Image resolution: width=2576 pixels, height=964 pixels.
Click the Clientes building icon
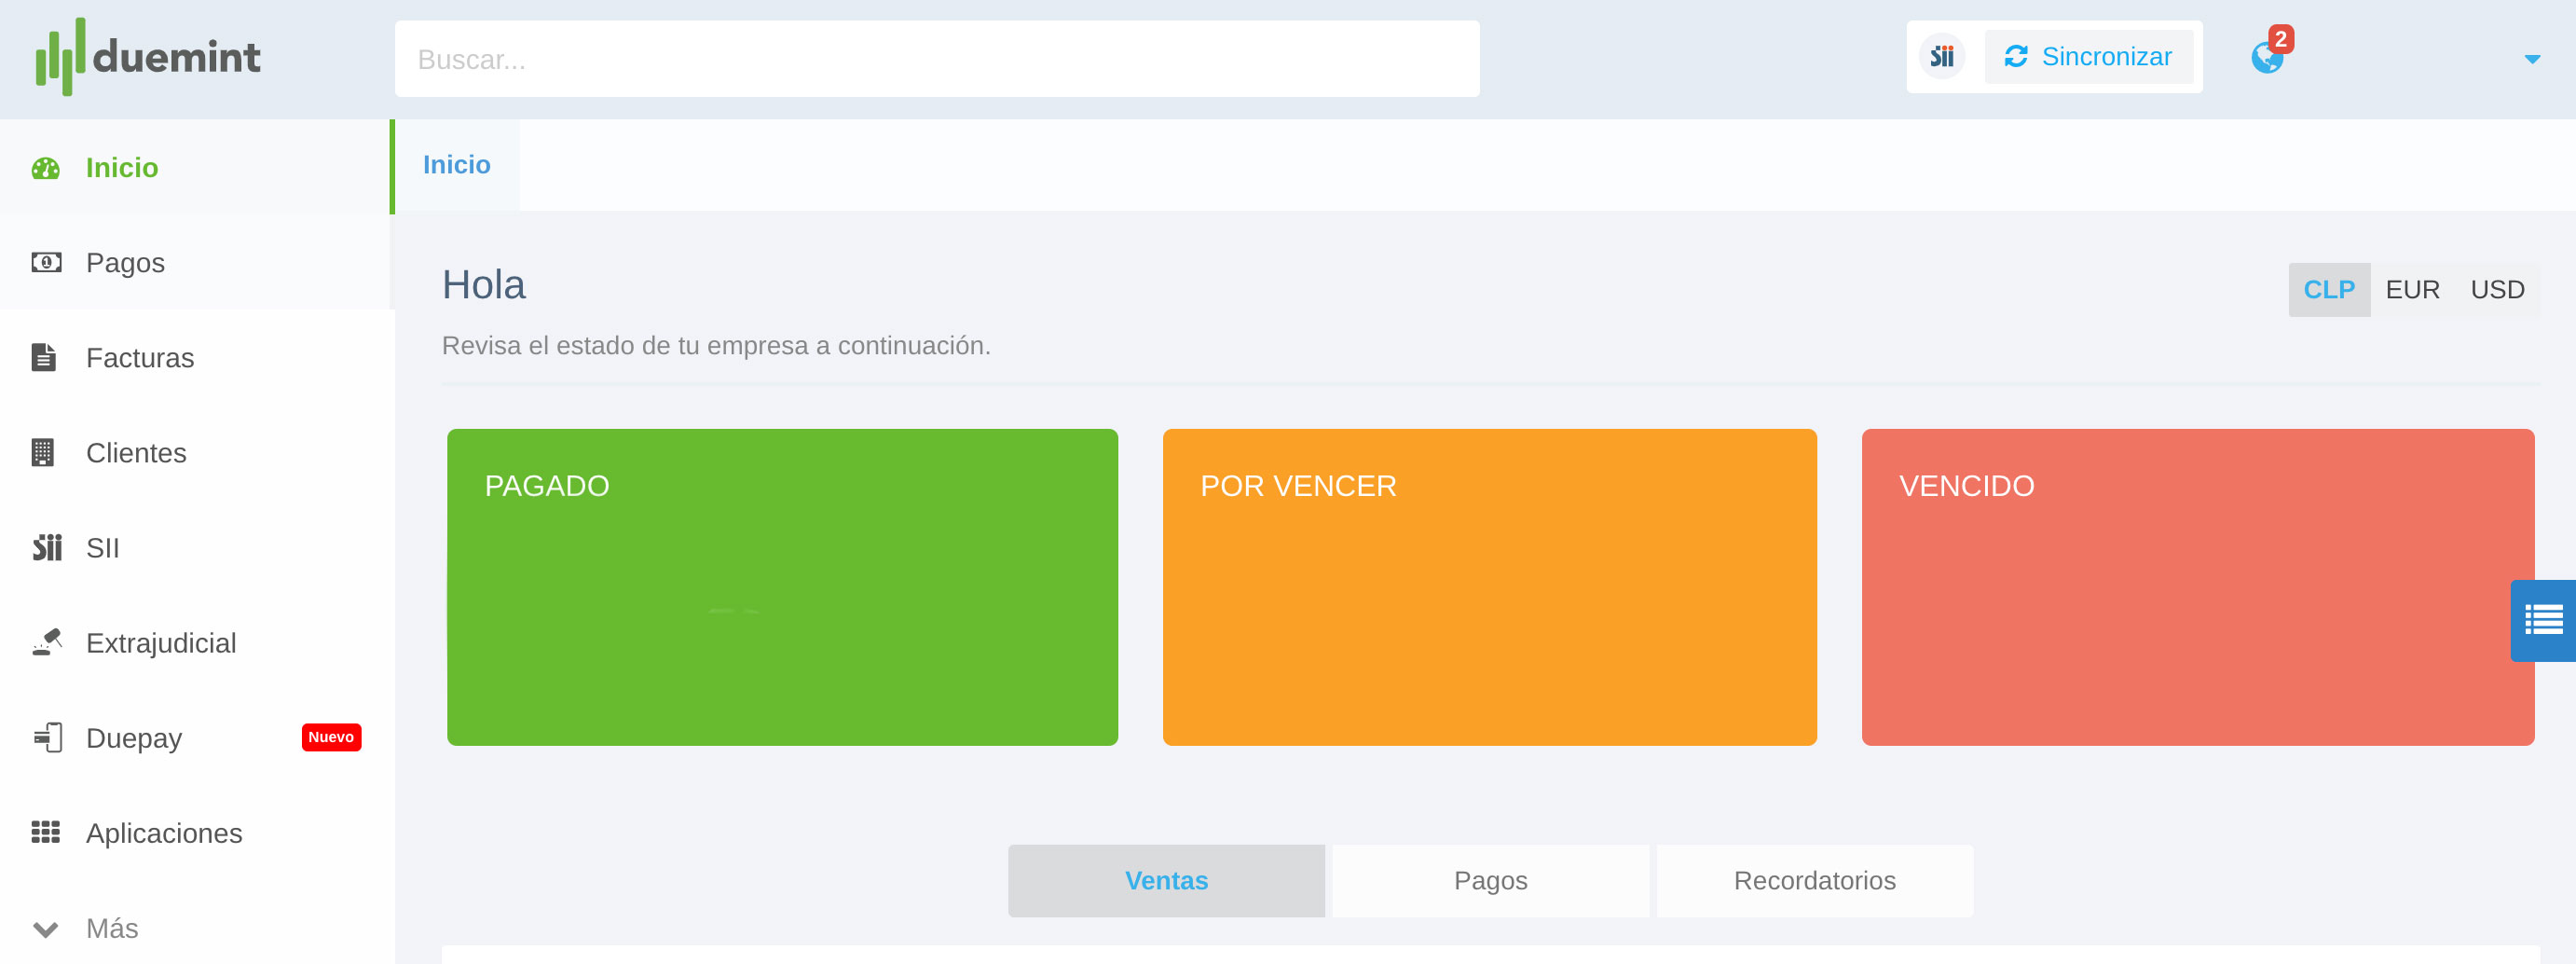(43, 453)
